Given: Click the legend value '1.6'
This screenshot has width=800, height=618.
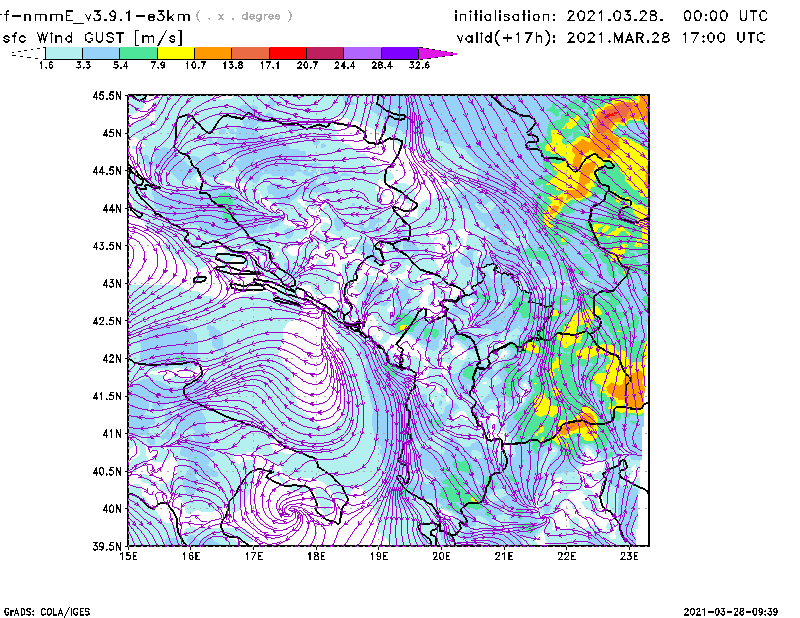Looking at the screenshot, I should click(x=46, y=65).
